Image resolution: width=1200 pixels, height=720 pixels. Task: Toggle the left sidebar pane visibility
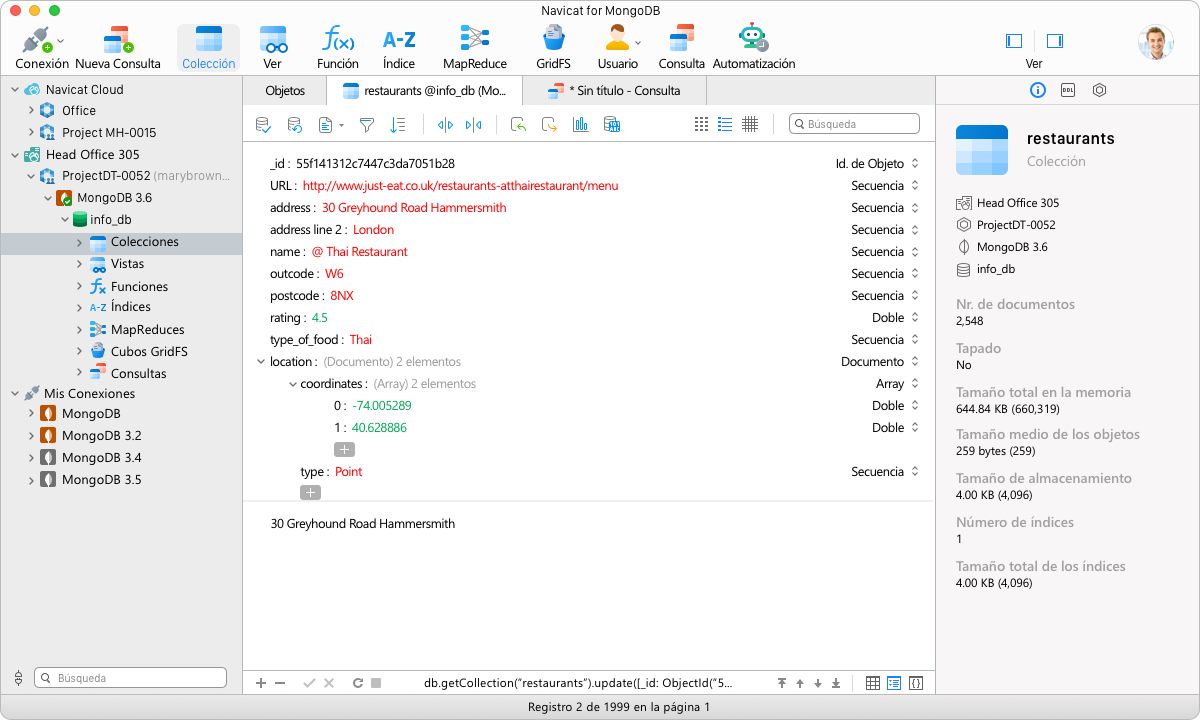point(1014,41)
